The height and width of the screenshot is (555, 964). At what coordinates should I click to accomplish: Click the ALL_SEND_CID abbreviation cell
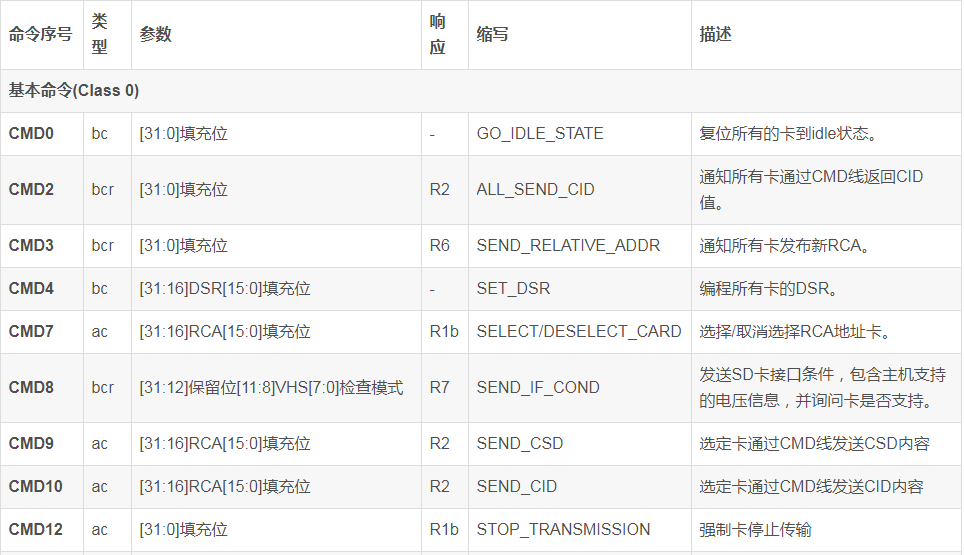coord(535,189)
